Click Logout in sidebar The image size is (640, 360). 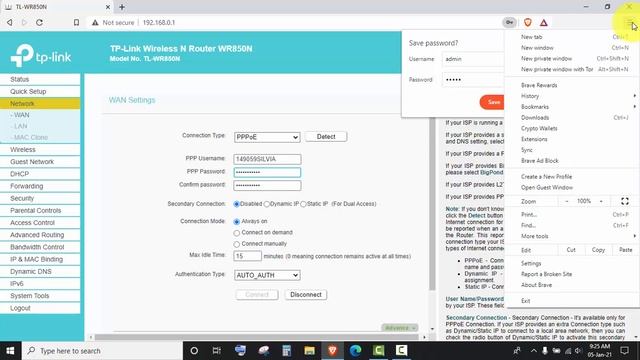point(40,308)
